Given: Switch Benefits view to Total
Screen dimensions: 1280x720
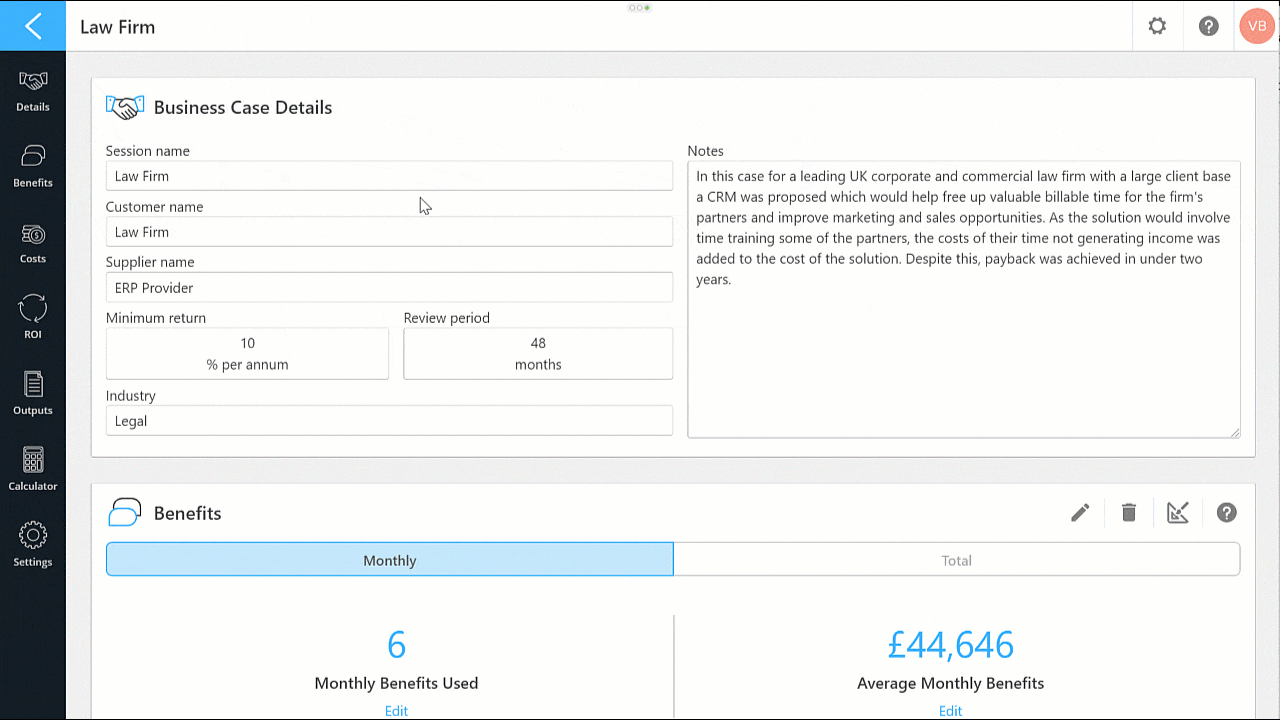Looking at the screenshot, I should (957, 560).
